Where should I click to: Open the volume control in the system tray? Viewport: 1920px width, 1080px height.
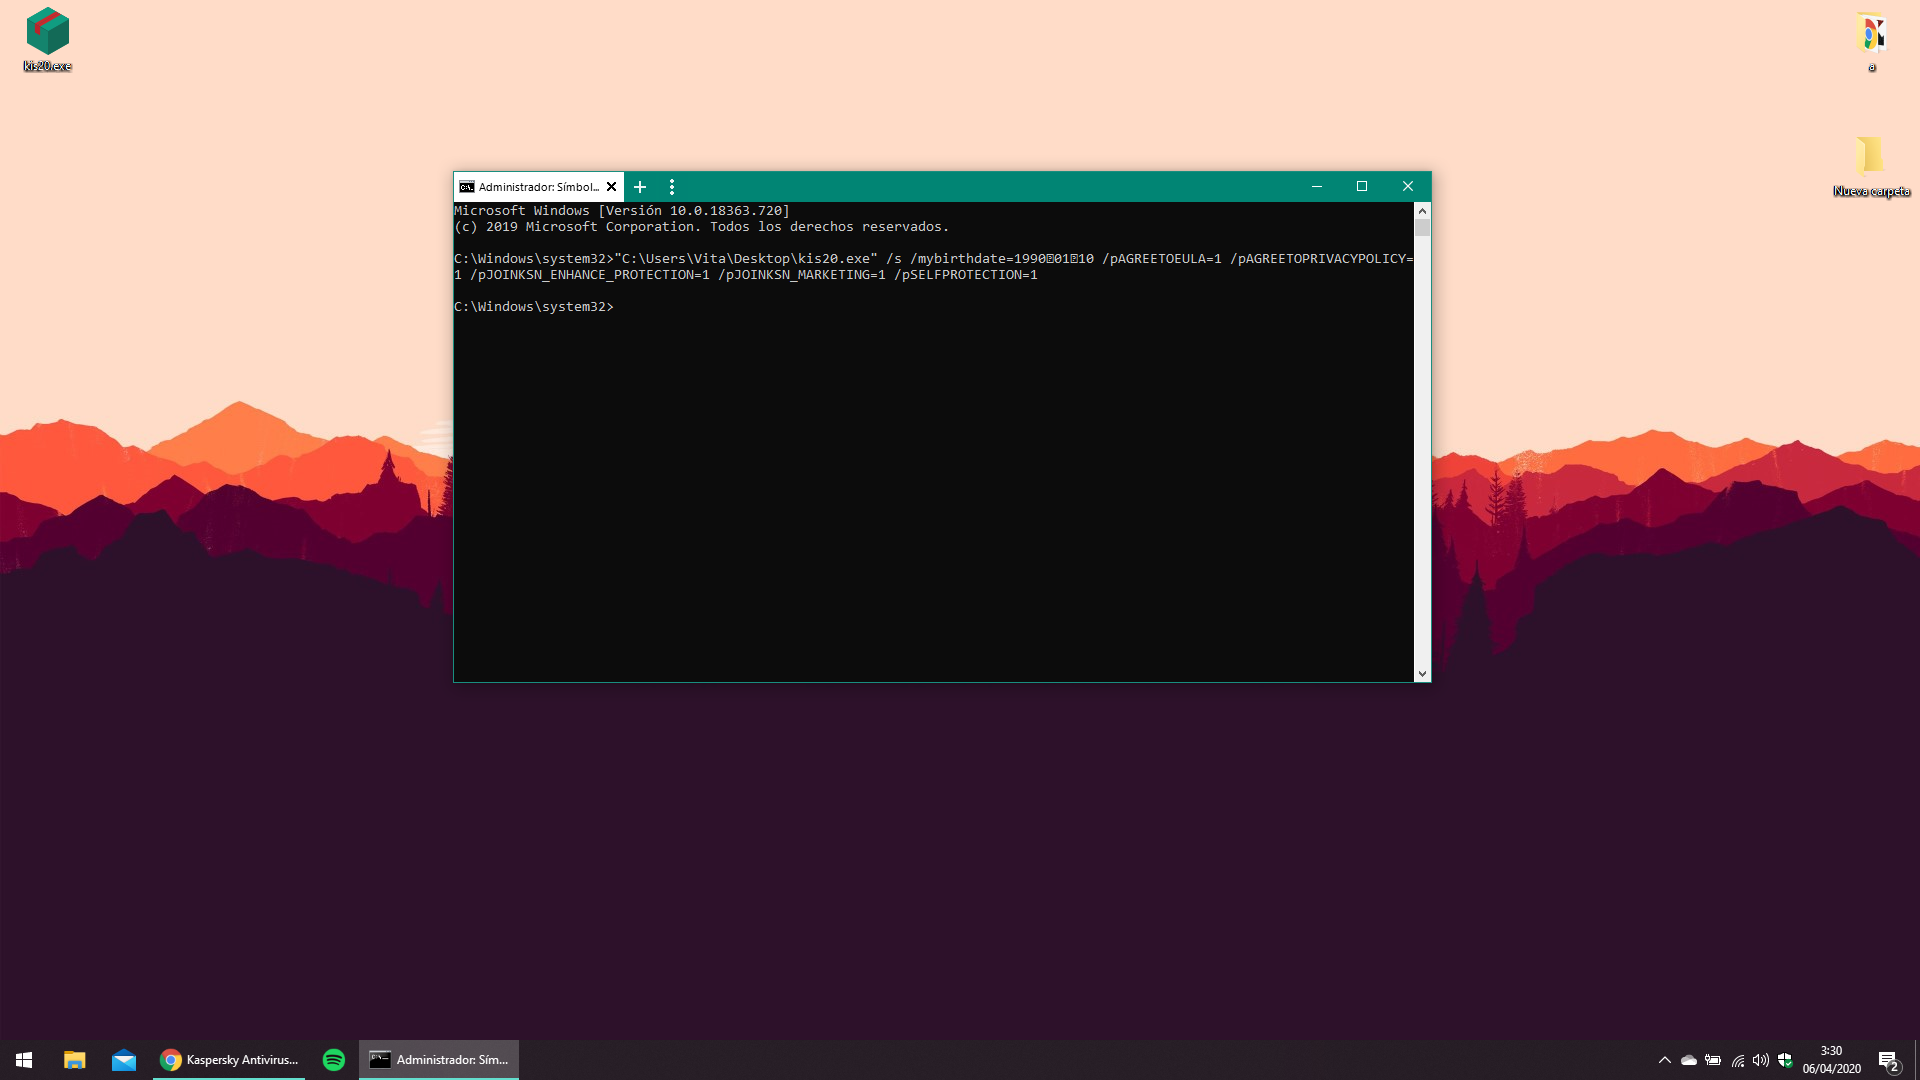[x=1761, y=1060]
